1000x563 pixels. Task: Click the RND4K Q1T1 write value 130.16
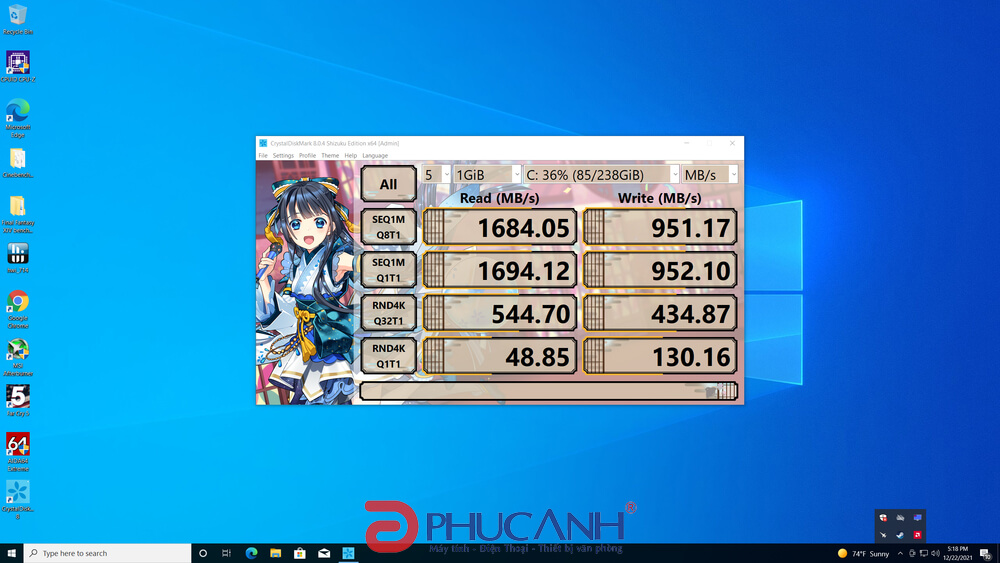660,356
